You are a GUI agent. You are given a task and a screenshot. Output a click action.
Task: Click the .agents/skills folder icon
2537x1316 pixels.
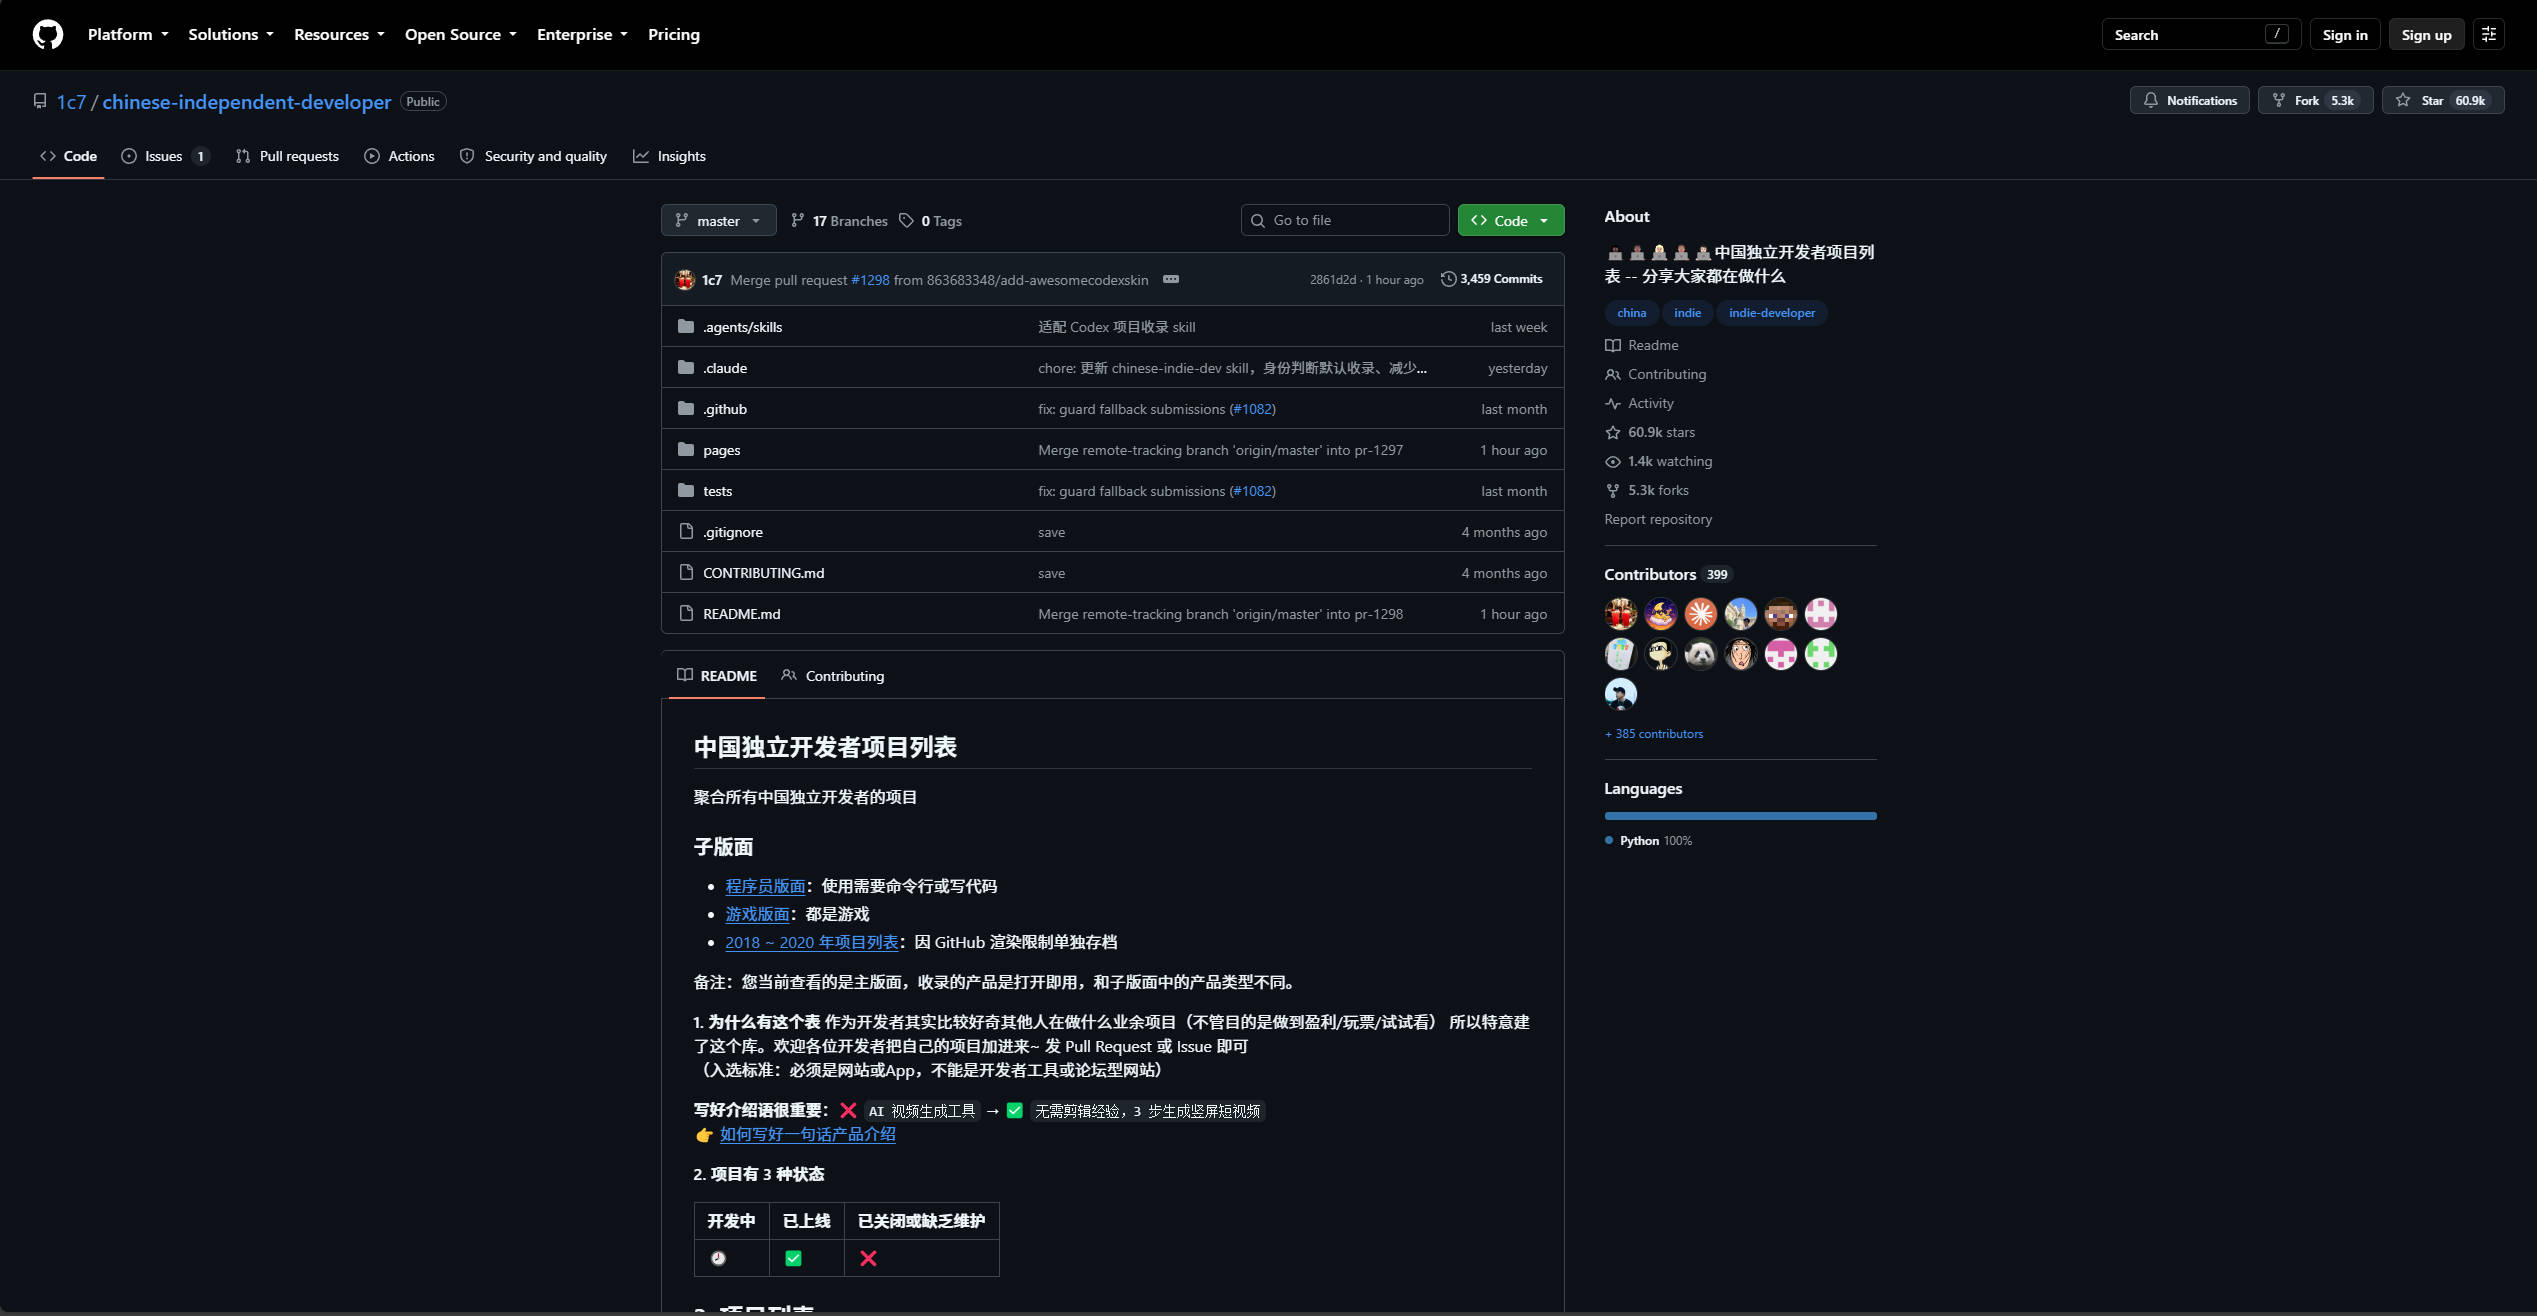686,327
